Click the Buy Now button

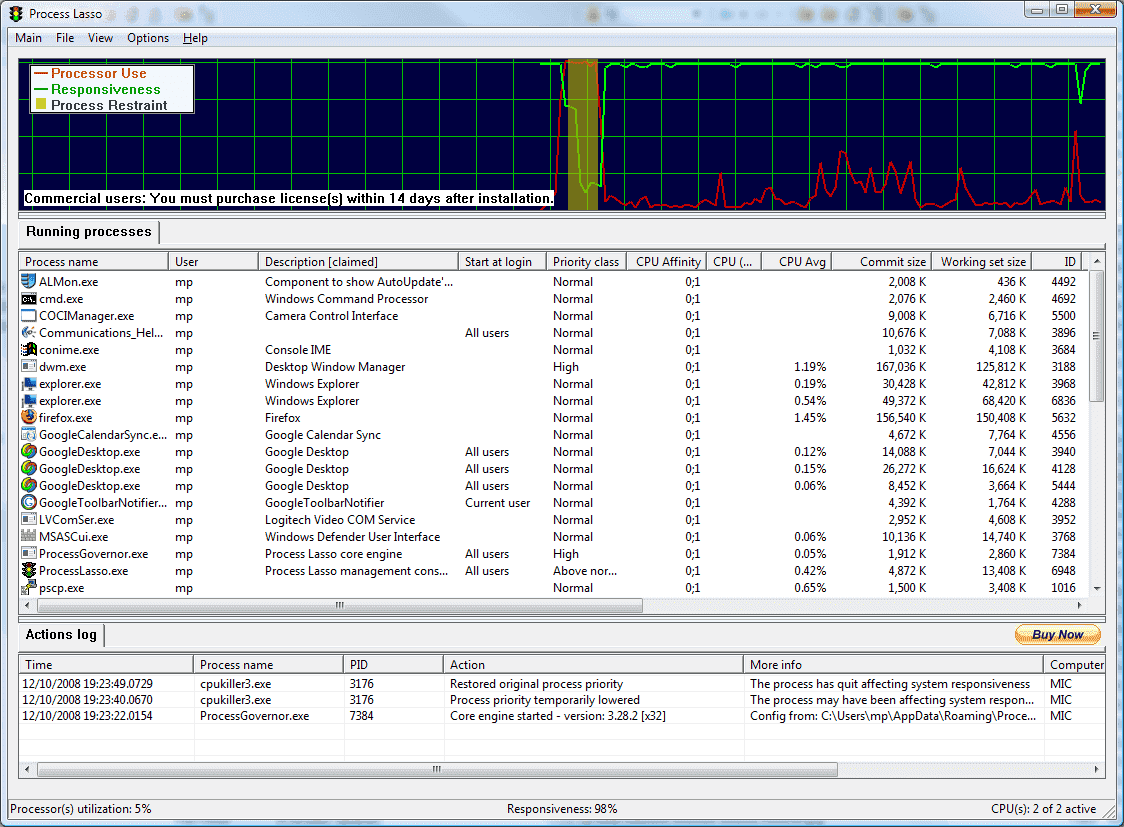pyautogui.click(x=1057, y=634)
